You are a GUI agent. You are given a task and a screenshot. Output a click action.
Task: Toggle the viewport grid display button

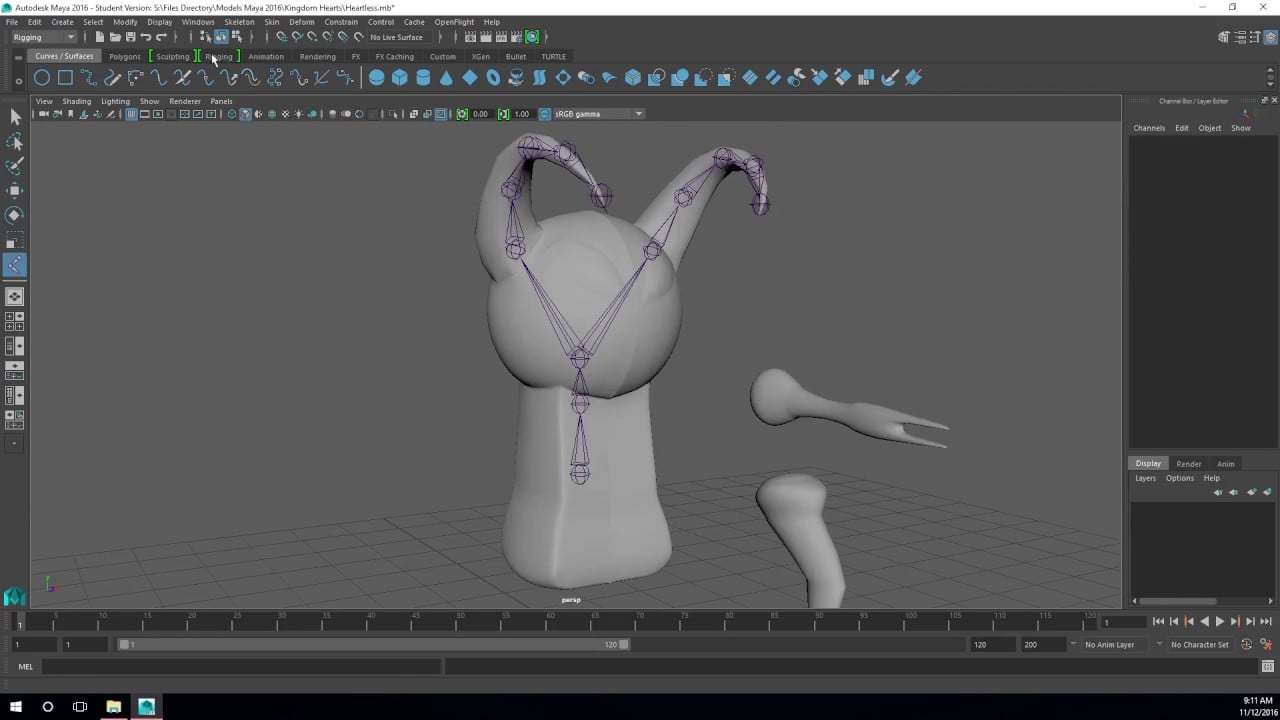point(131,114)
